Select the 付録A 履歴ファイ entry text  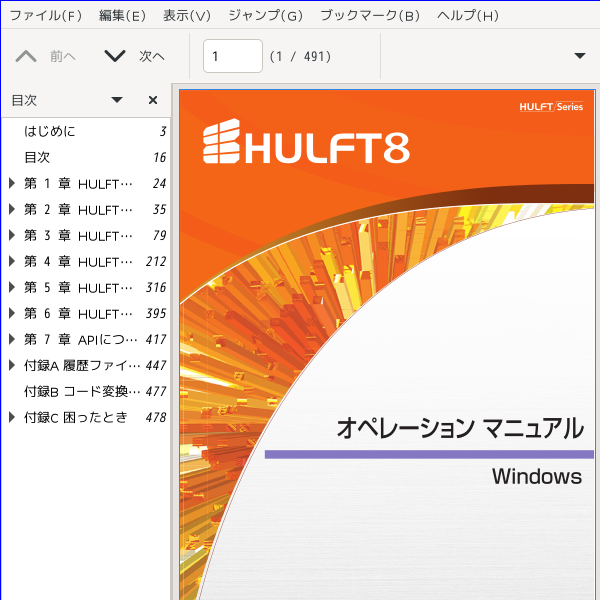82,366
